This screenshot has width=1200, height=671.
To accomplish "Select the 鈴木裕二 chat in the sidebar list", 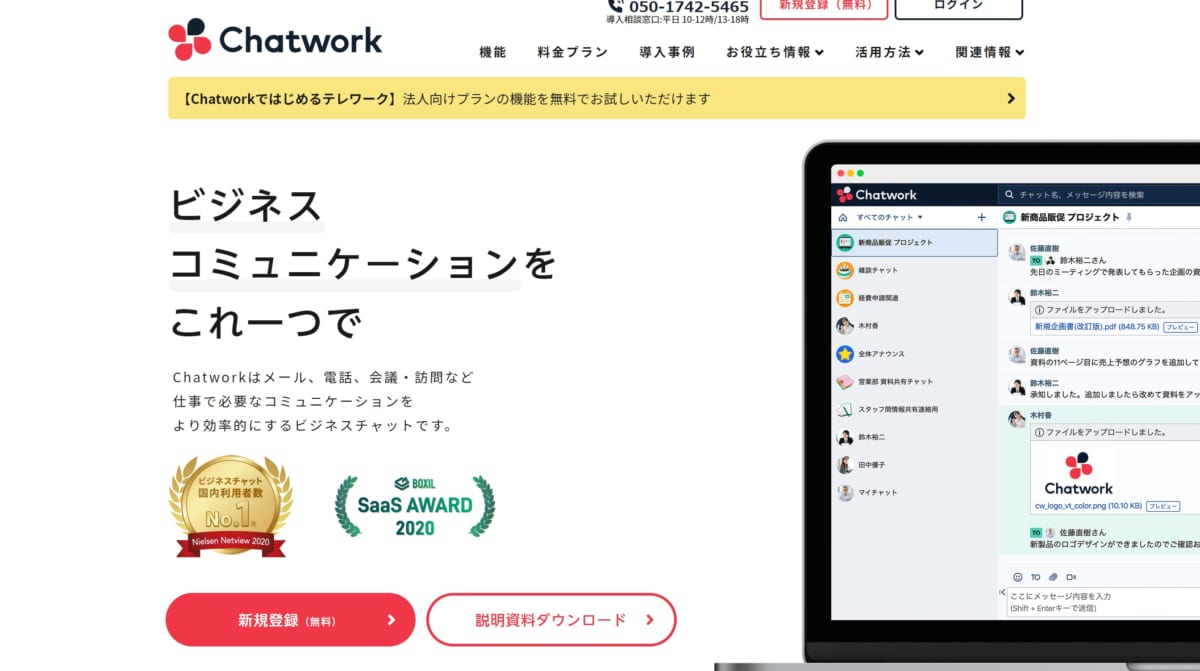I will tap(915, 437).
